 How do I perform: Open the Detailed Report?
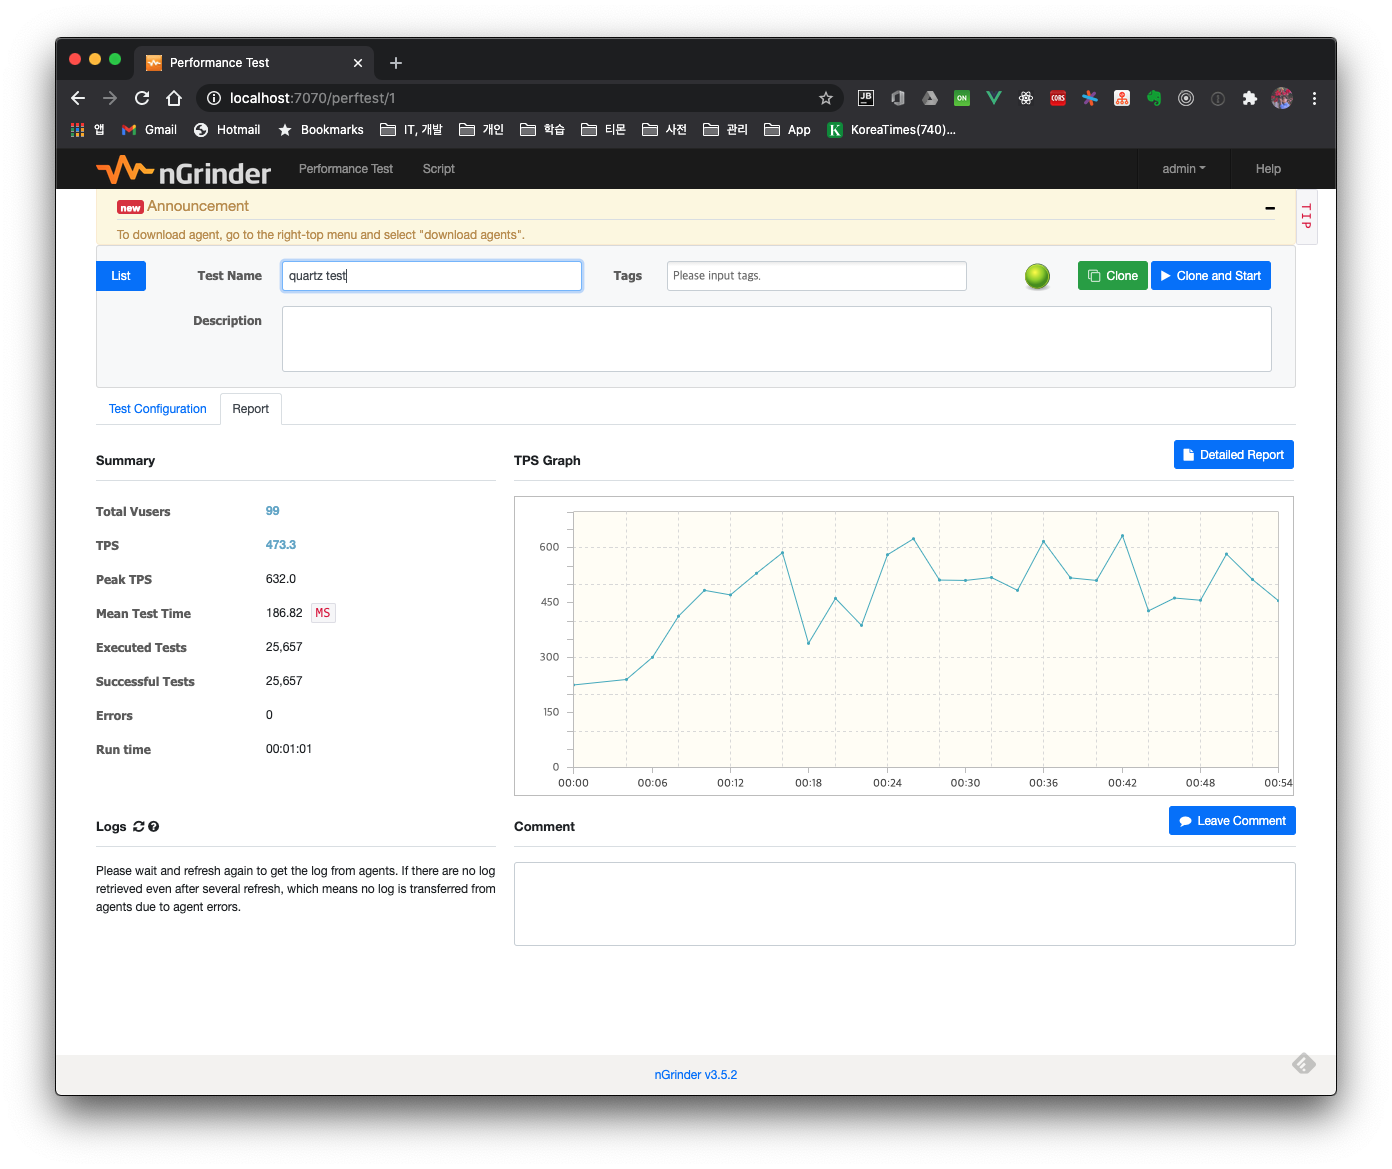[x=1233, y=455]
